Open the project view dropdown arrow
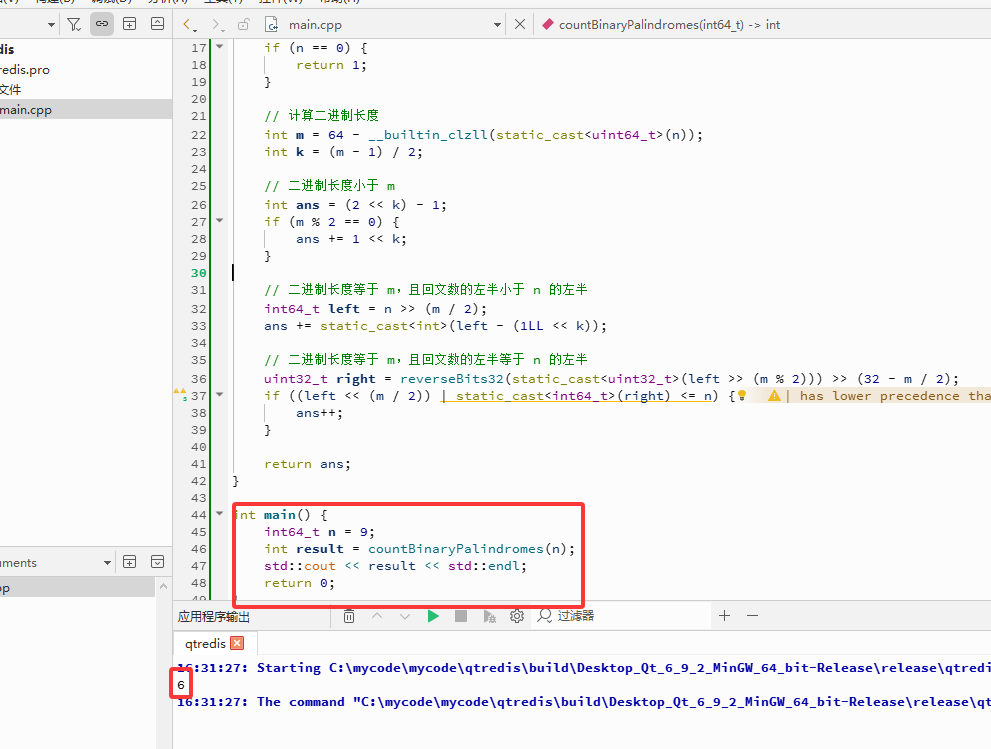Screen dimensions: 991x749 (x=51, y=25)
